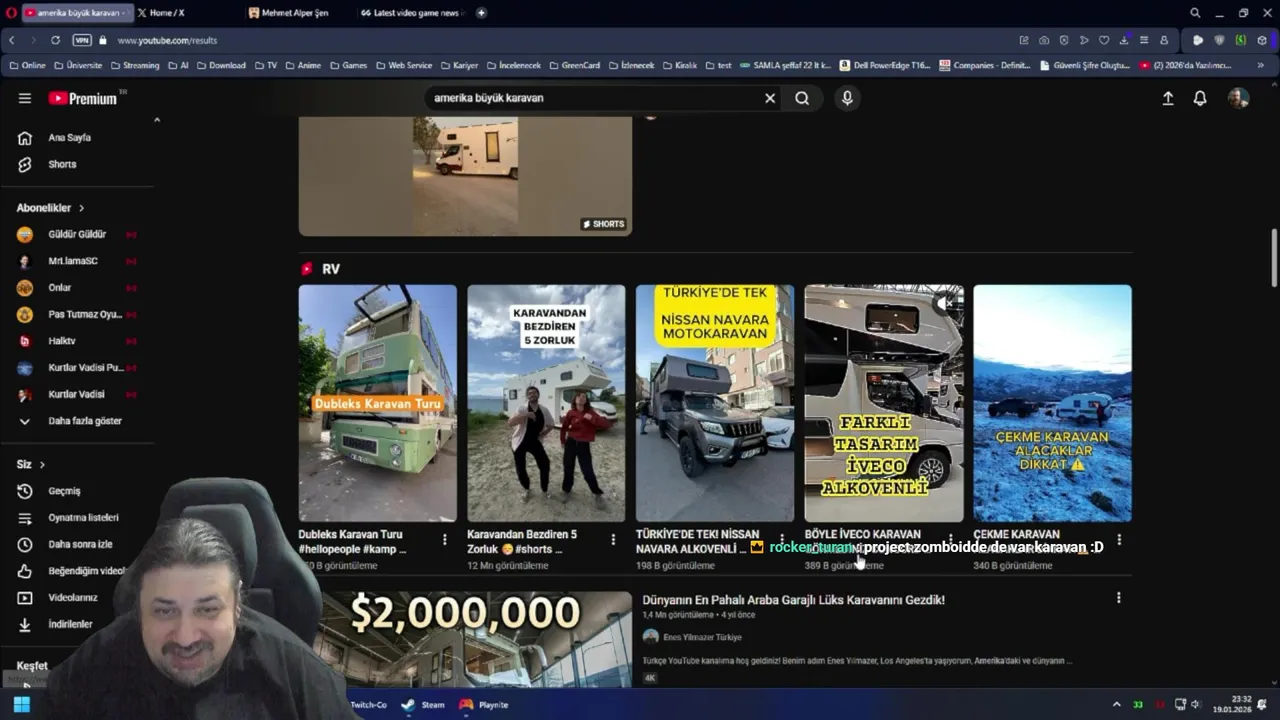Screen dimensions: 1280x720
Task: Open Dell PowerEdge T16 bookmark
Action: click(x=885, y=65)
